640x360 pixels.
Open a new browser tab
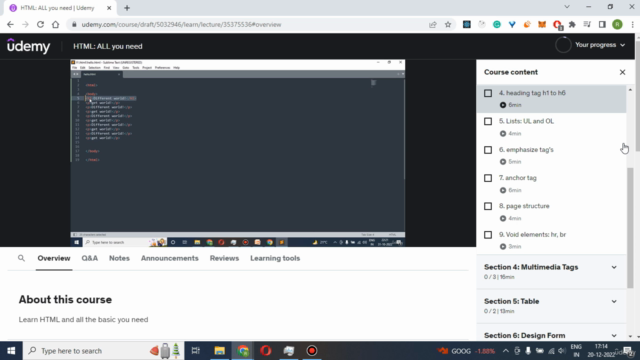coord(127,8)
